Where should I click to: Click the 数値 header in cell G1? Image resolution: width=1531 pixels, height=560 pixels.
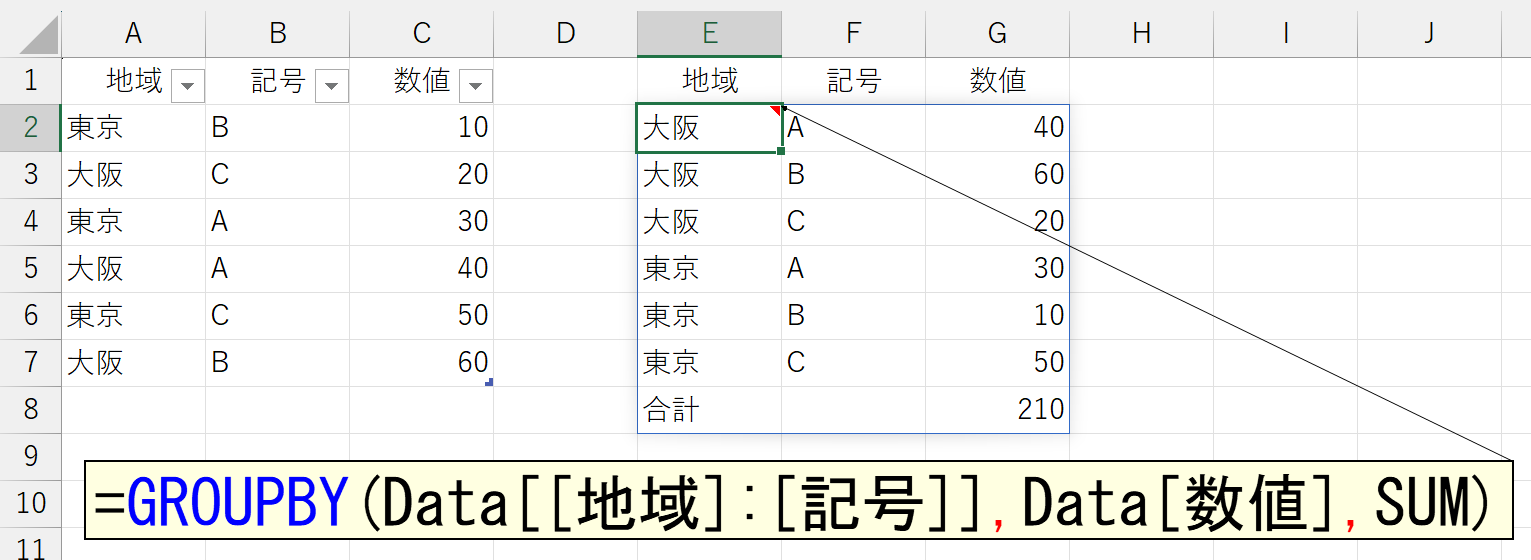point(998,81)
